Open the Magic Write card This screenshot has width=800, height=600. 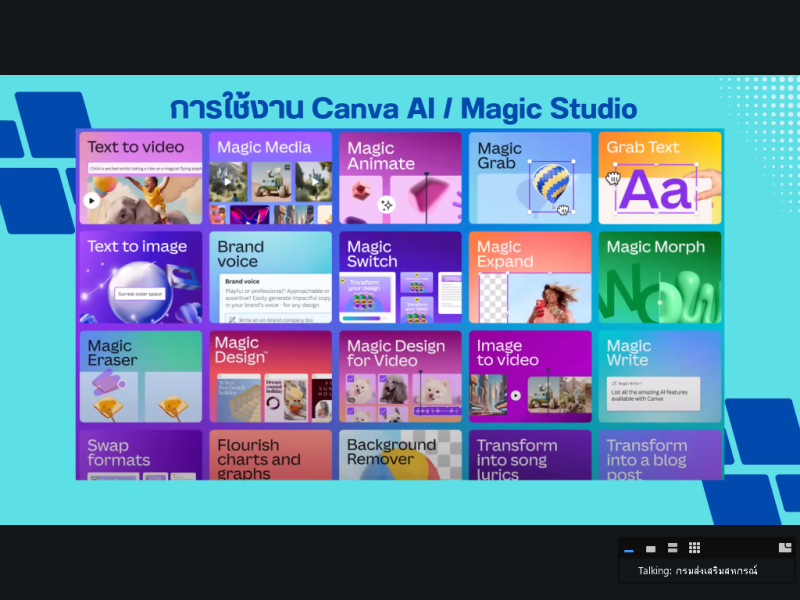tap(660, 376)
